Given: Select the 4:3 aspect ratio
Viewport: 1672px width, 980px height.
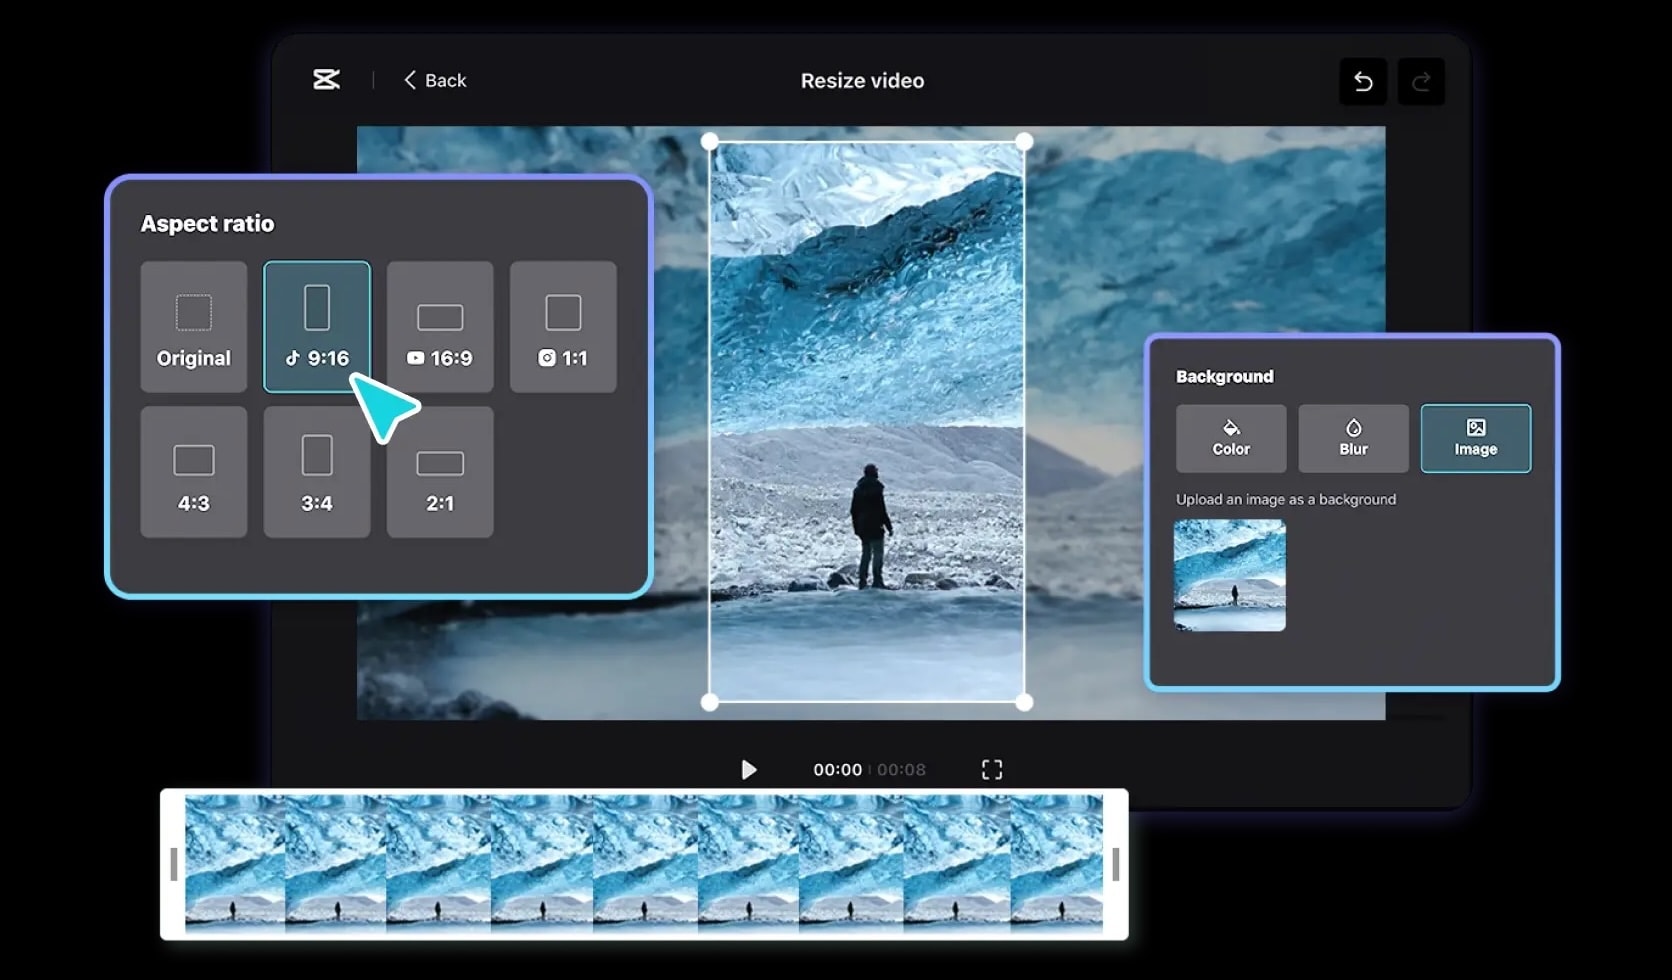Looking at the screenshot, I should (194, 472).
